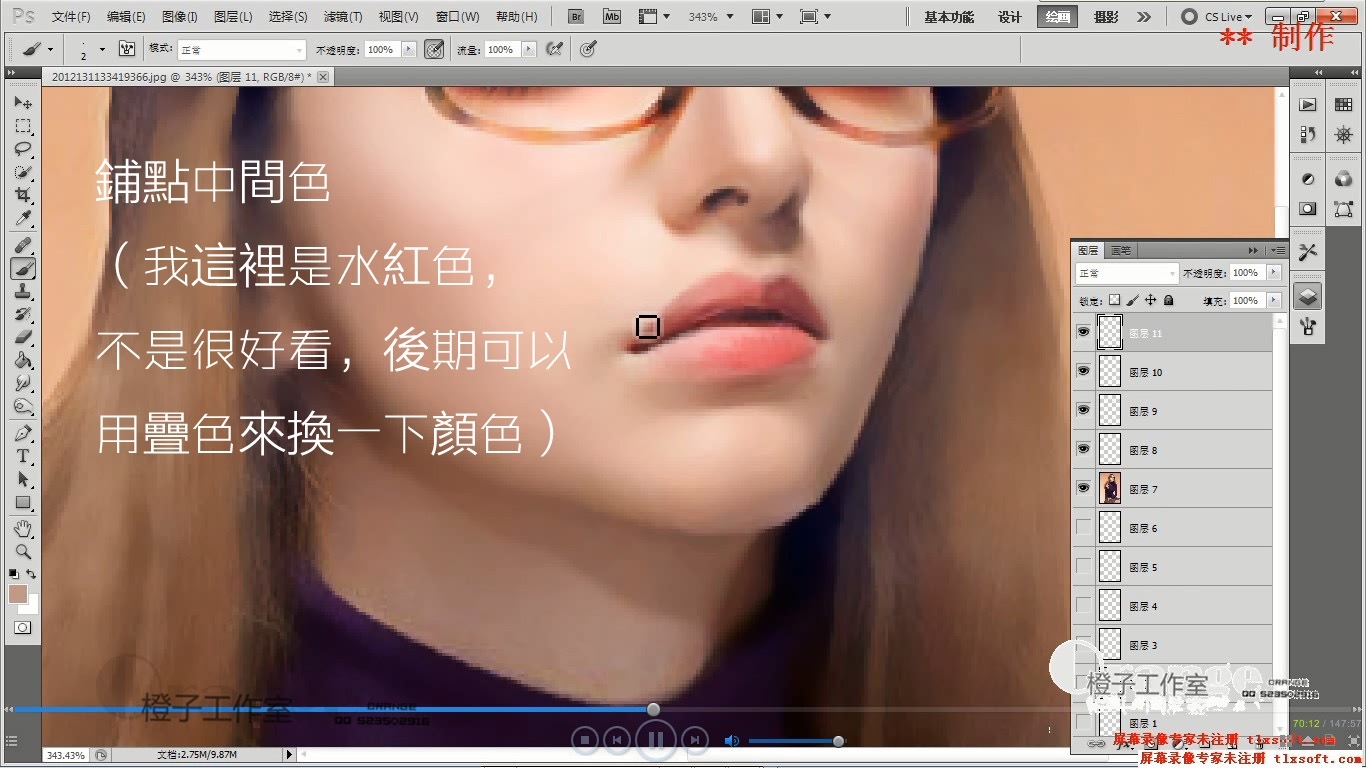Select the Crop tool

23,195
